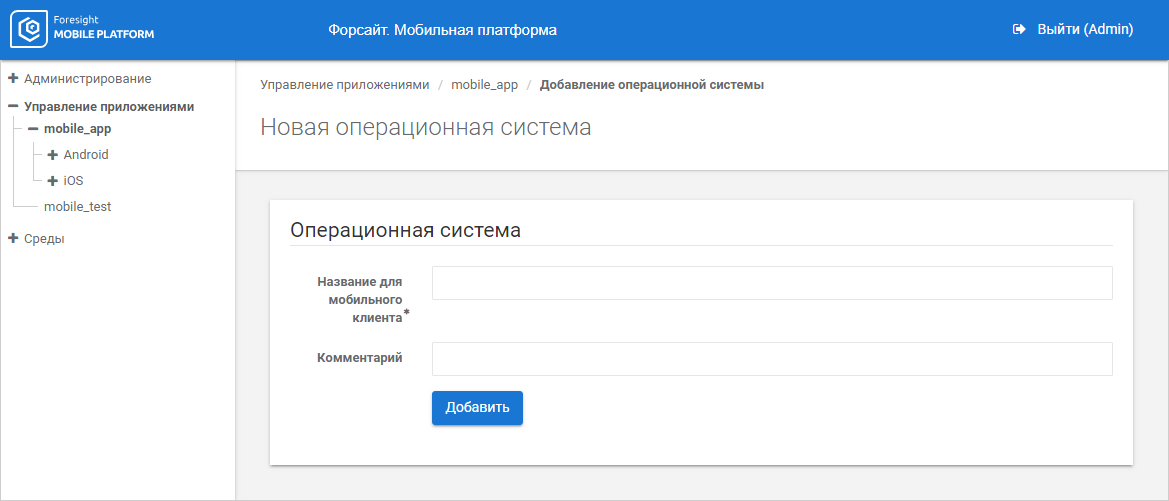Expand the Среды tree node

(14, 238)
